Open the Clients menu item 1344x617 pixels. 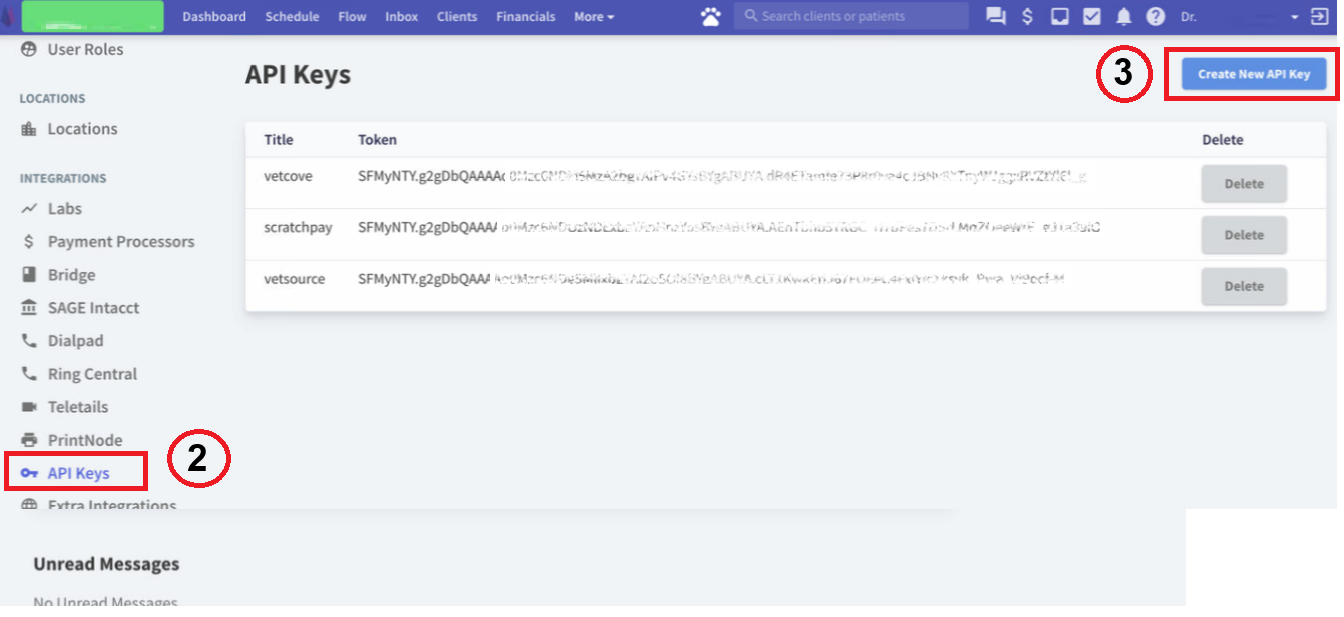coord(457,17)
